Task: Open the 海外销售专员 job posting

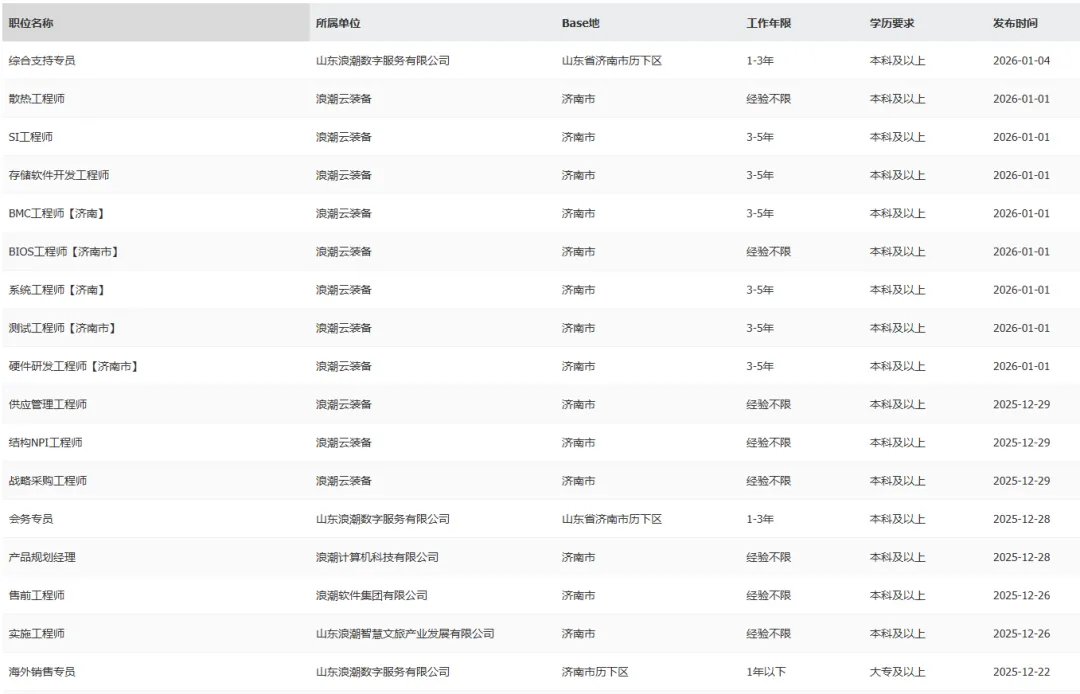Action: (x=42, y=672)
